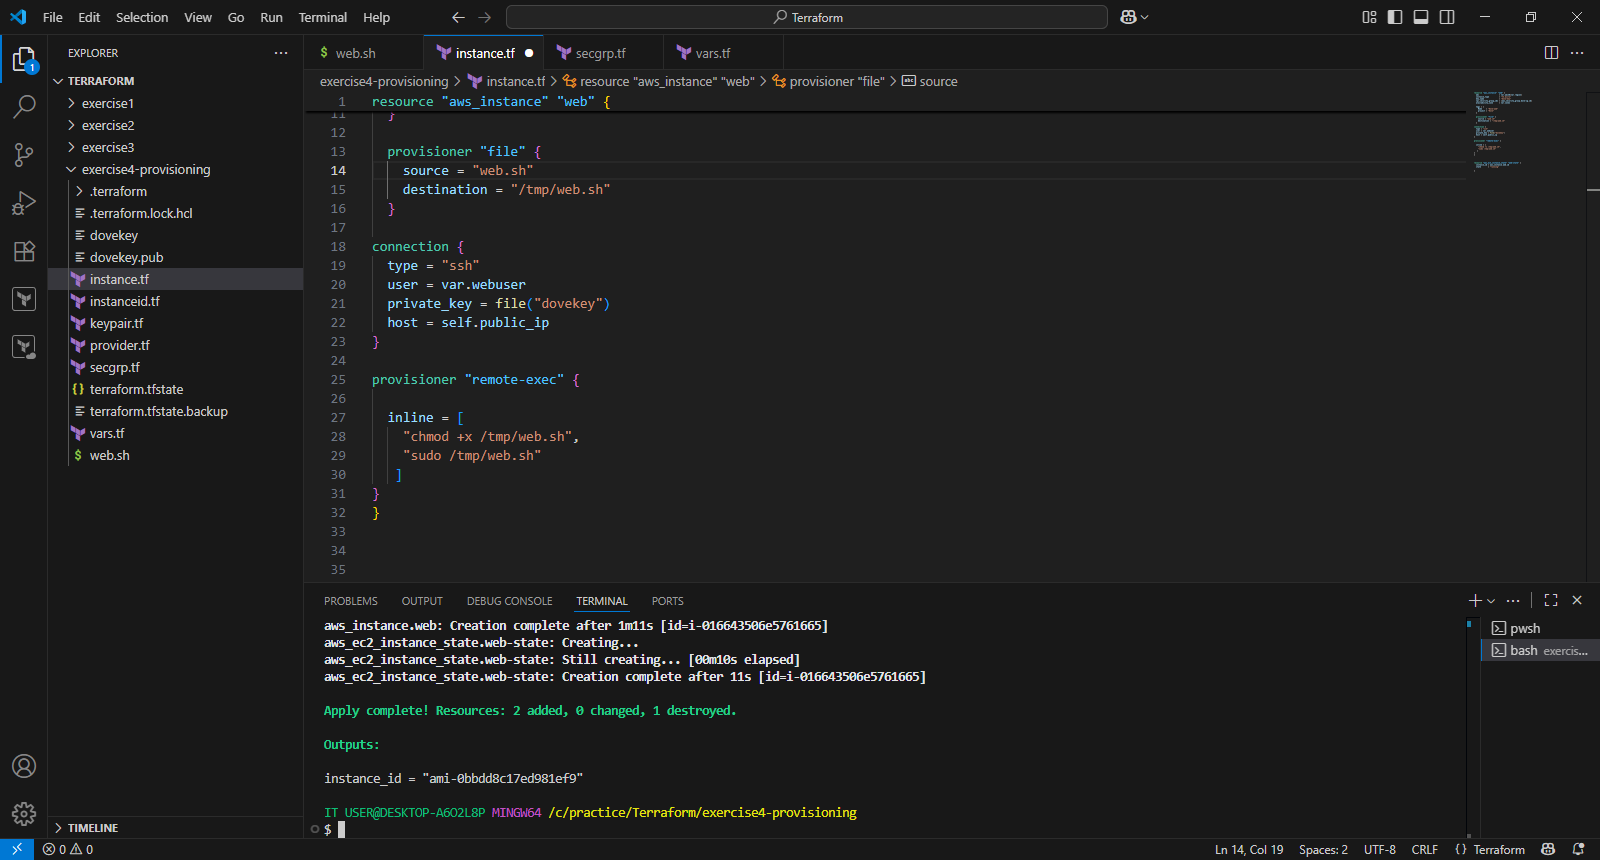Viewport: 1600px width, 860px height.
Task: Open the Accounts icon in activity bar
Action: [24, 766]
